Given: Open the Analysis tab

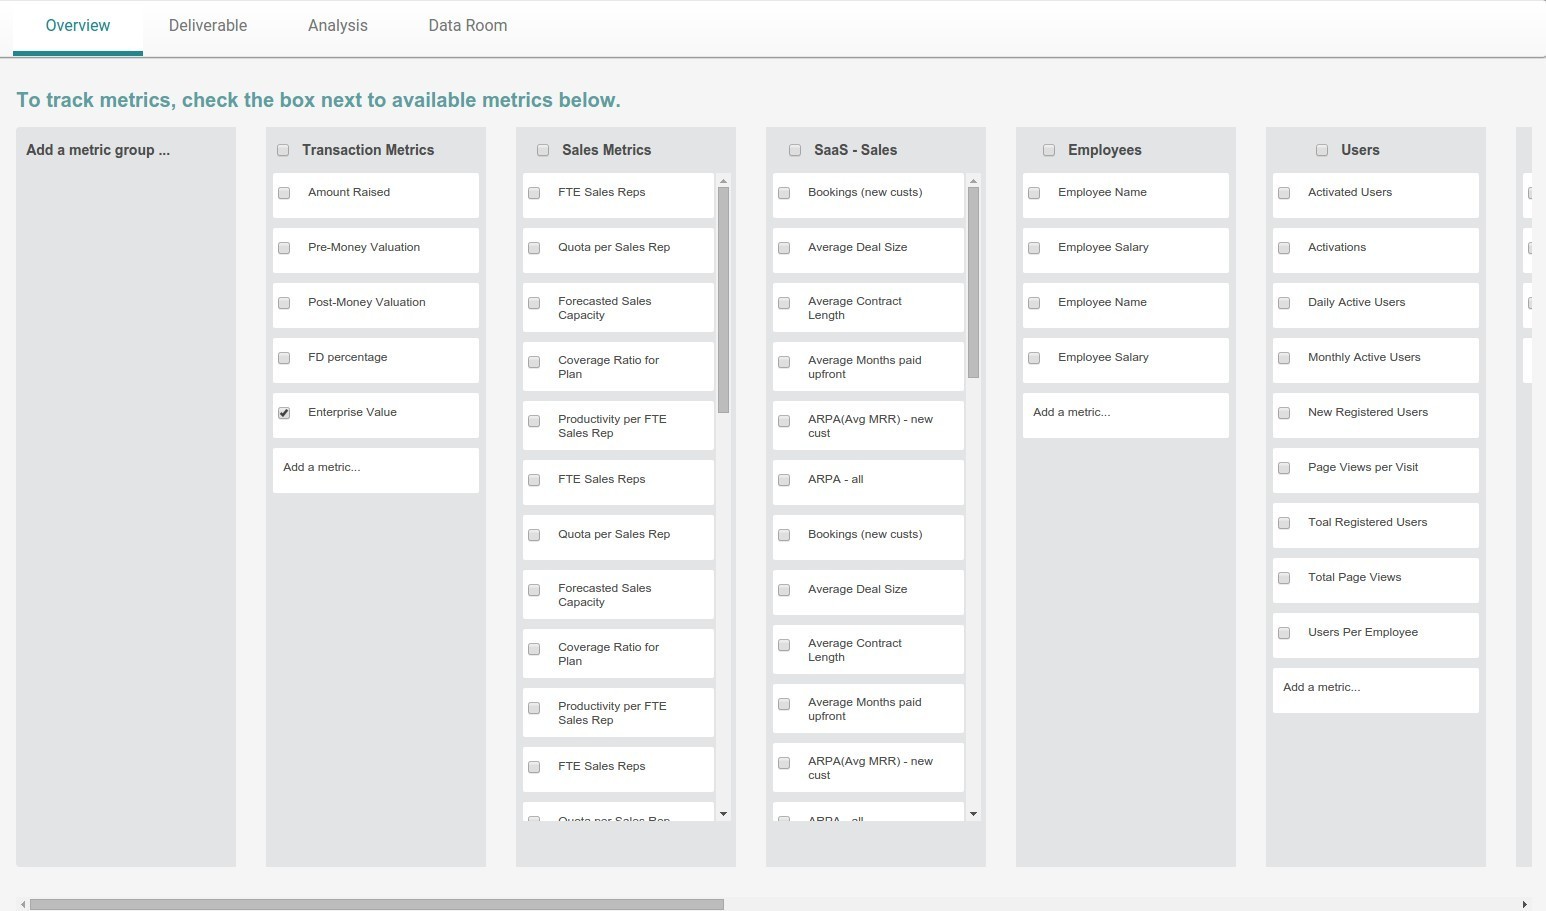Looking at the screenshot, I should (338, 26).
